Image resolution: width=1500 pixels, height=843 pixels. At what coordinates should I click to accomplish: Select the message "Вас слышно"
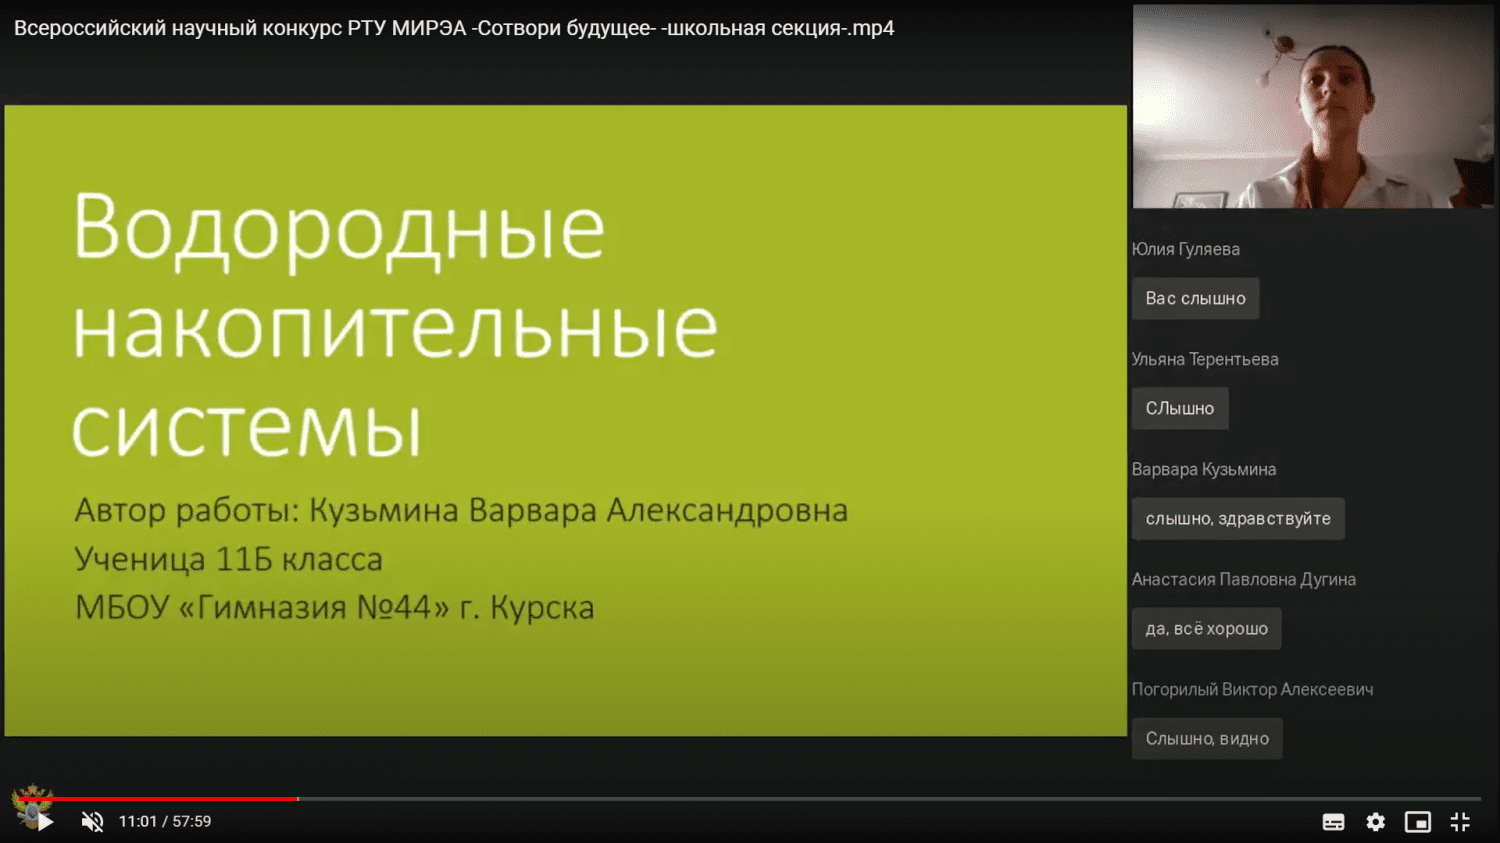point(1195,299)
